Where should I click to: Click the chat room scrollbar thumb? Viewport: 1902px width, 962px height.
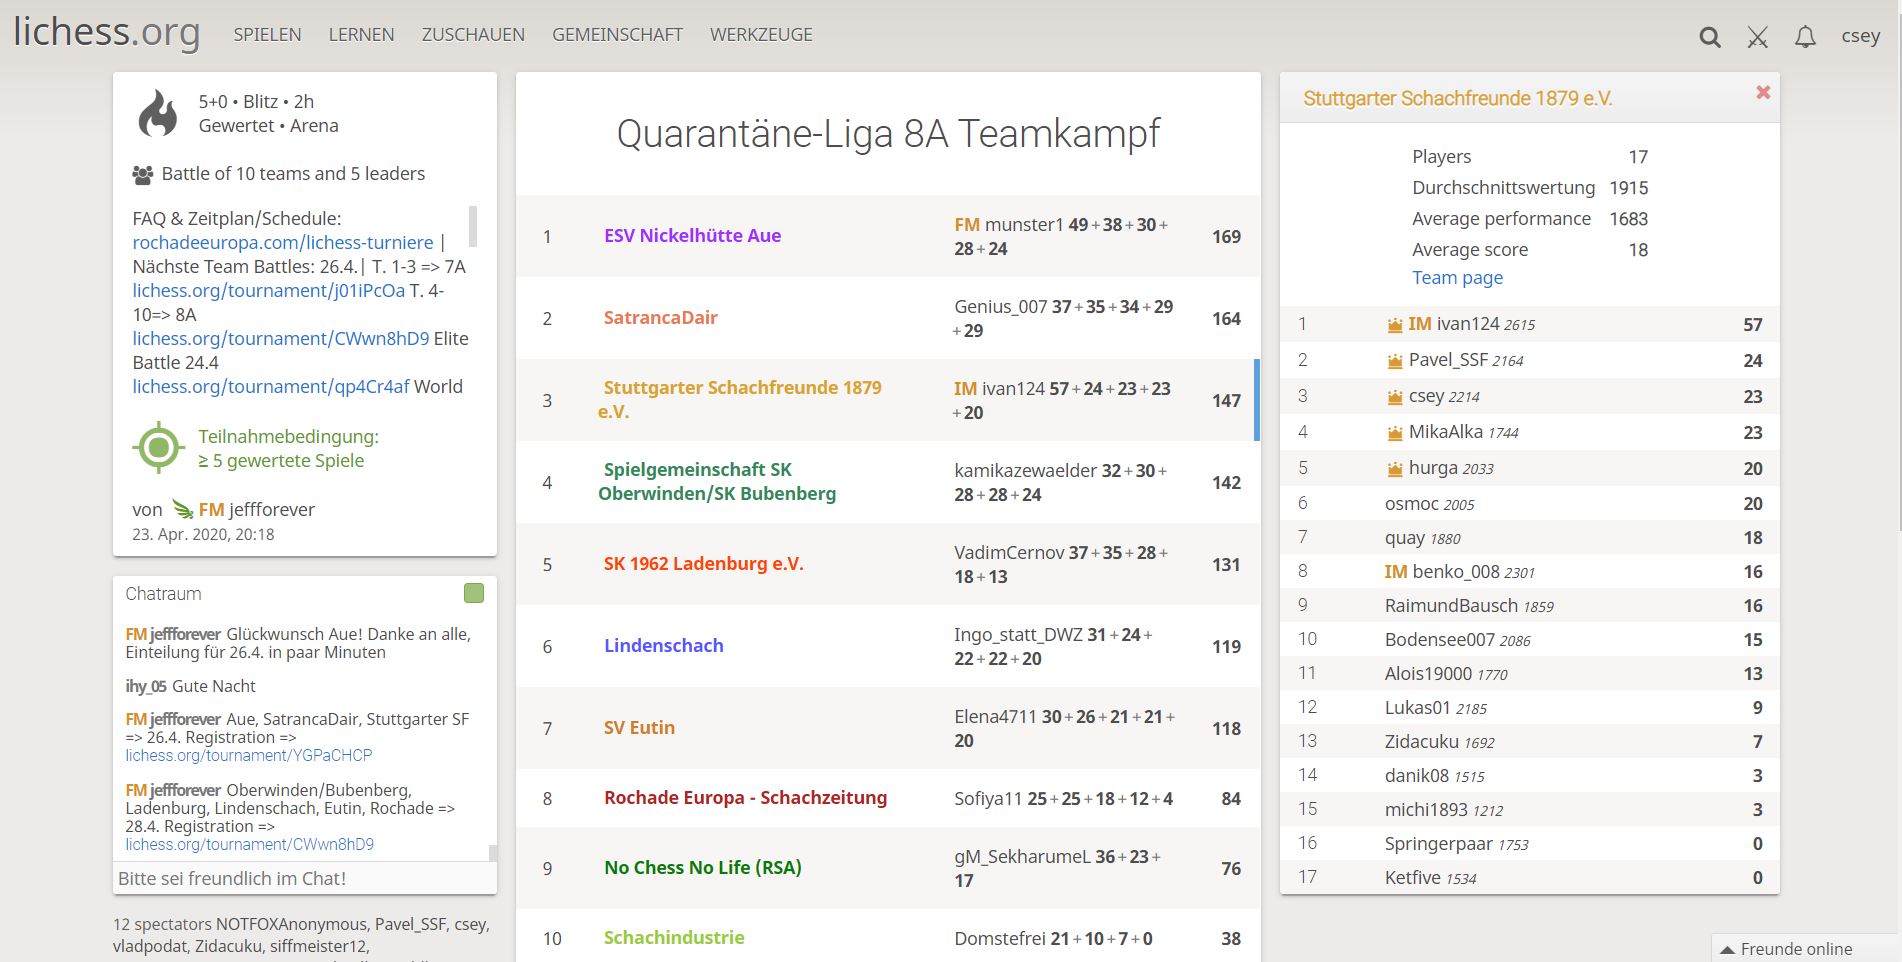pos(492,853)
